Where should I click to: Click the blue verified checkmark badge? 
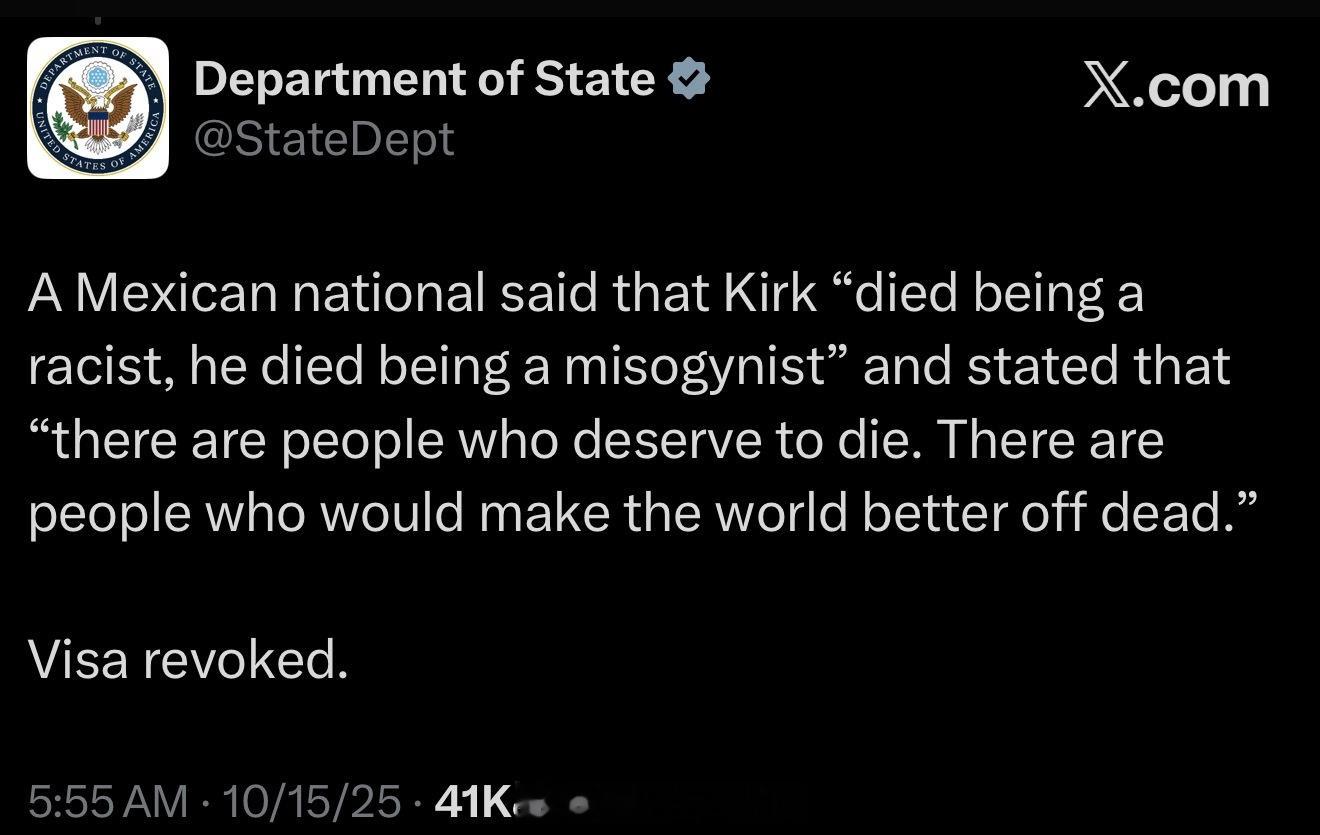point(689,78)
